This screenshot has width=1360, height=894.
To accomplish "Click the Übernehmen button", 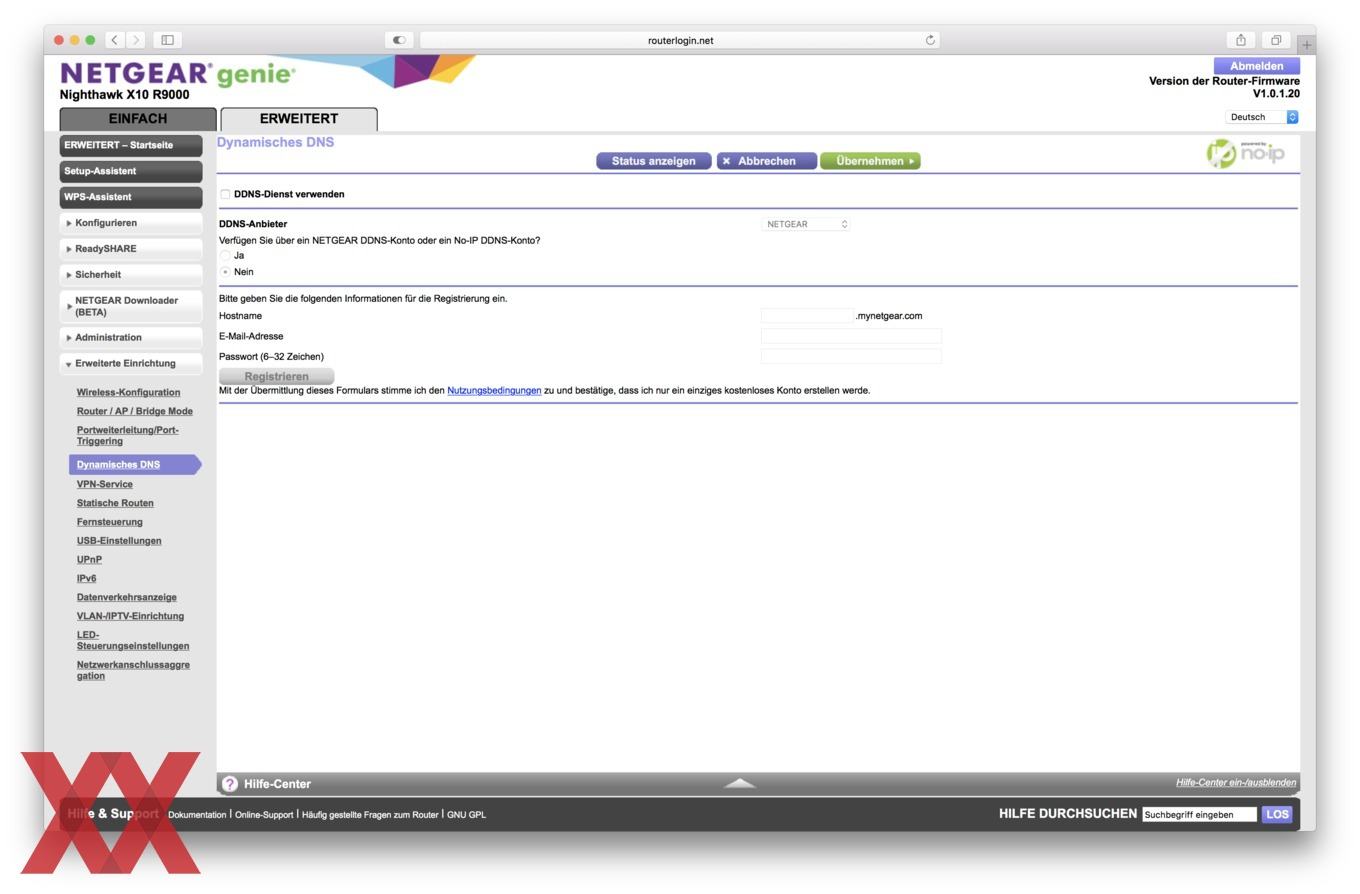I will click(870, 161).
